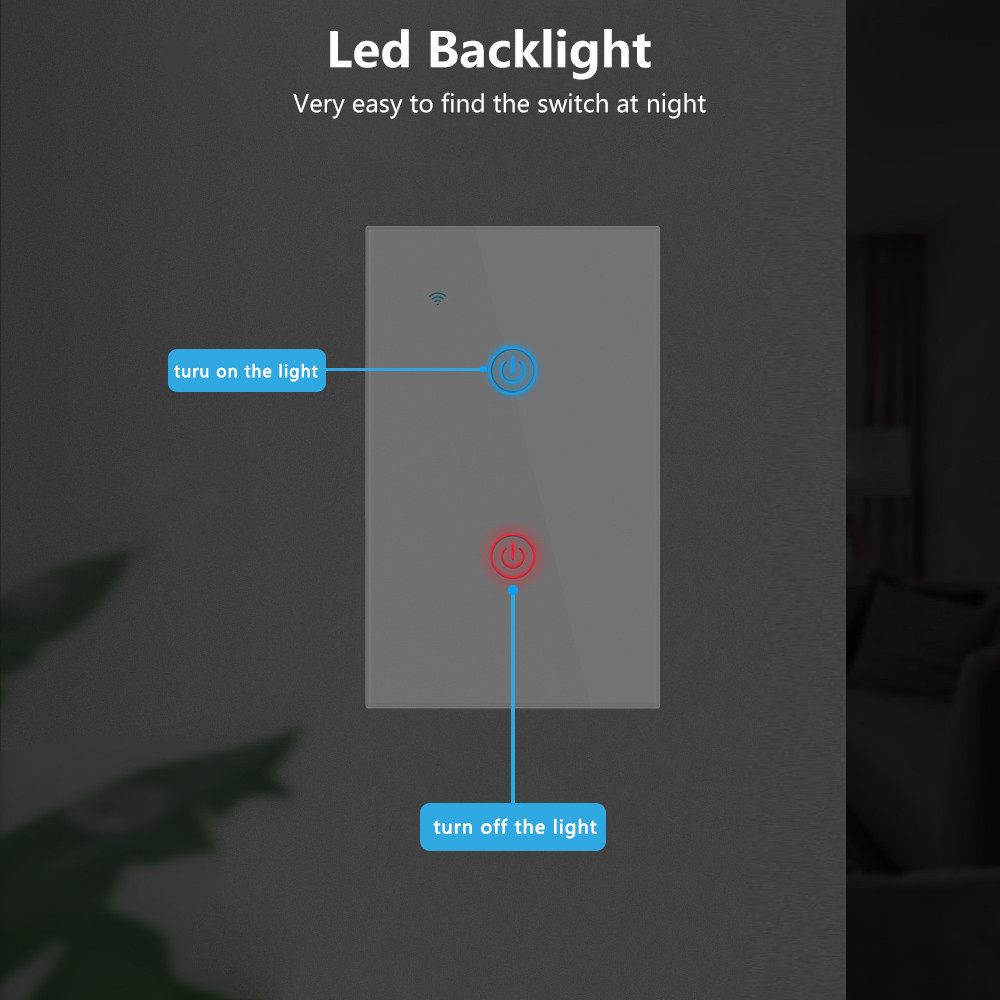Select the 'turn off the light' label
The width and height of the screenshot is (1000, 1000).
coord(513,827)
